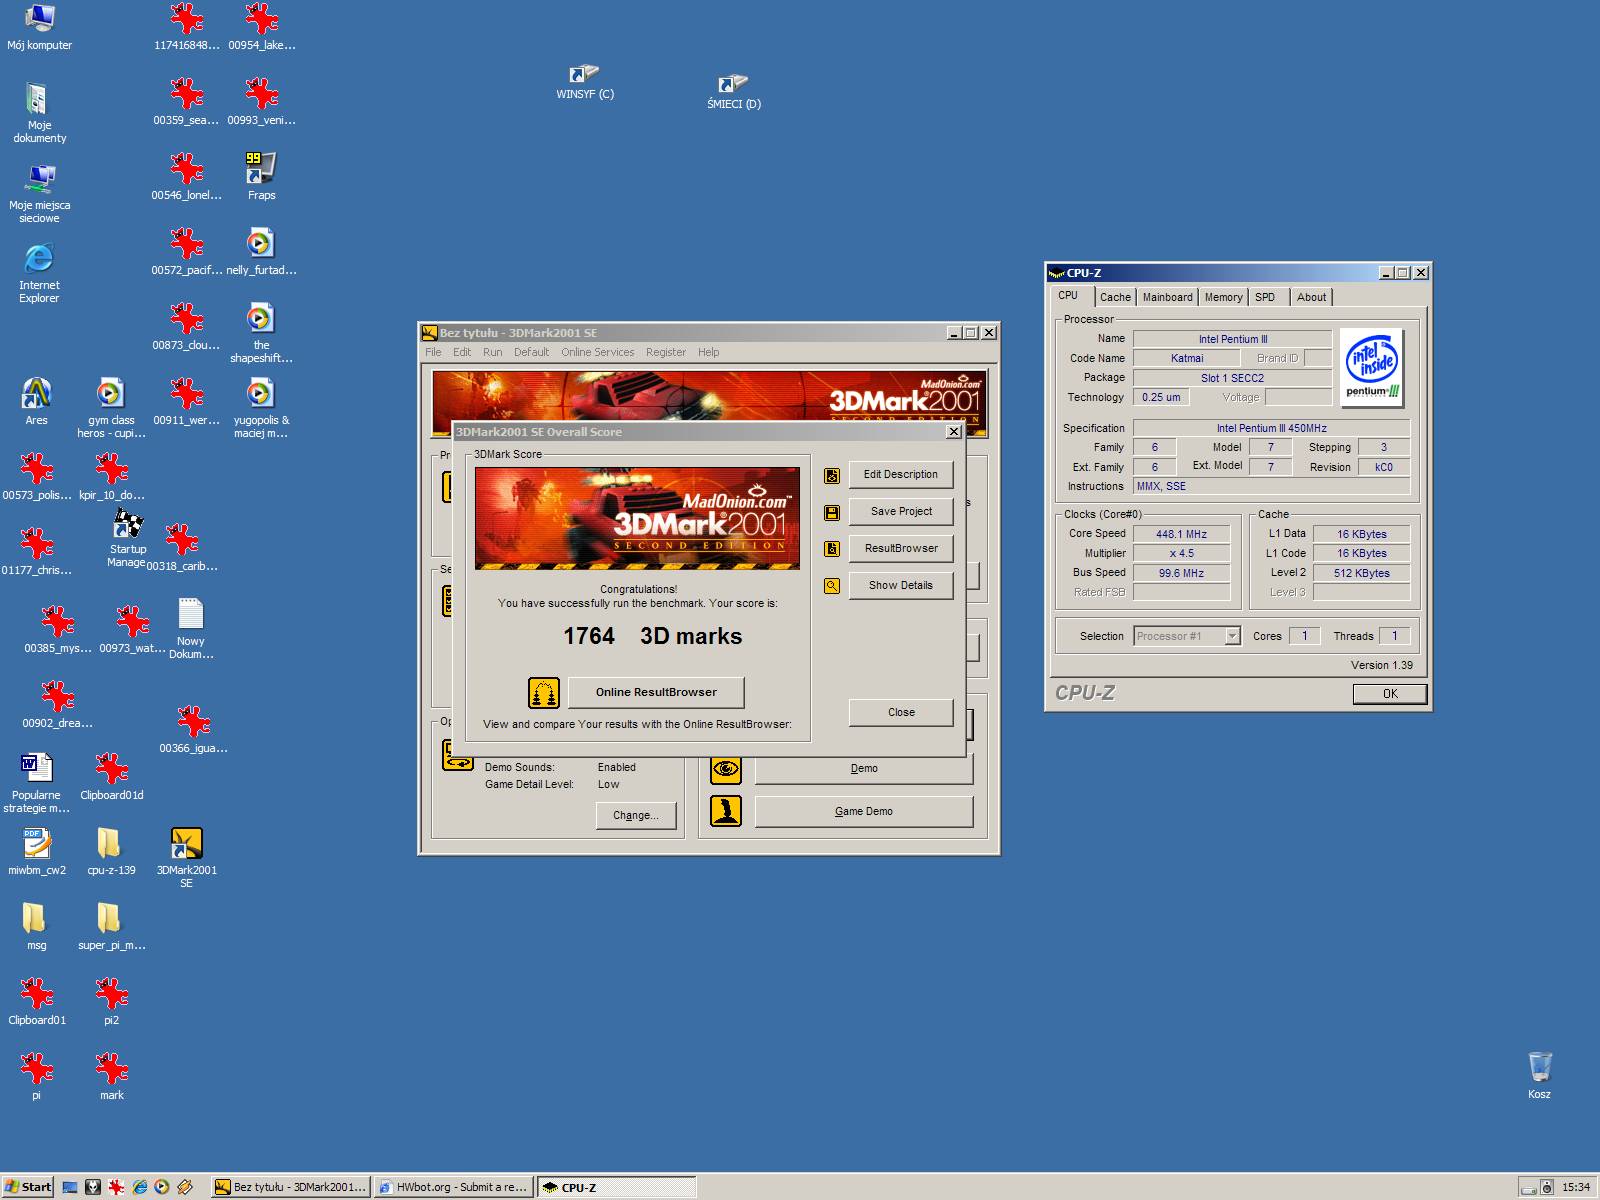Image resolution: width=1600 pixels, height=1200 pixels.
Task: Click the Online ResultBrowser button
Action: click(656, 692)
